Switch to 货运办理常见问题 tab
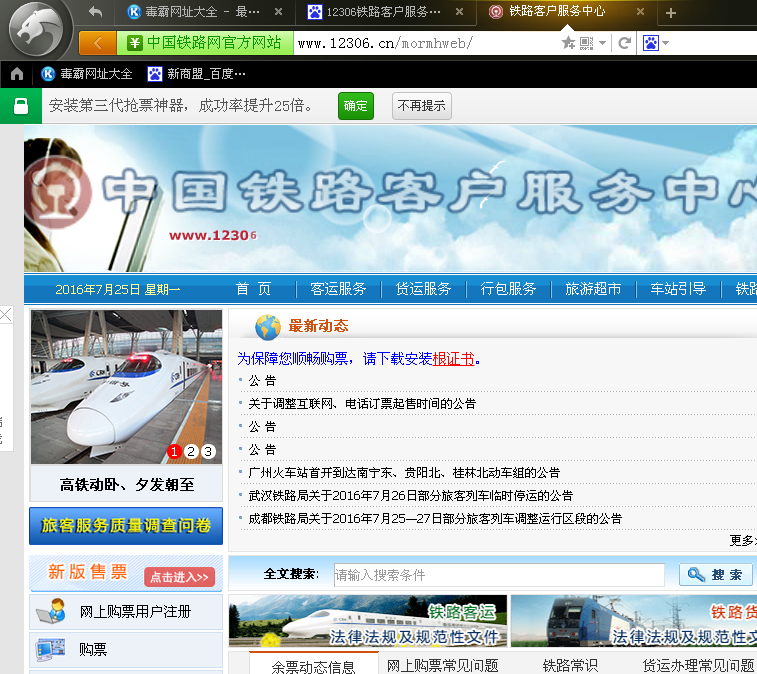This screenshot has width=757, height=674. pyautogui.click(x=699, y=665)
